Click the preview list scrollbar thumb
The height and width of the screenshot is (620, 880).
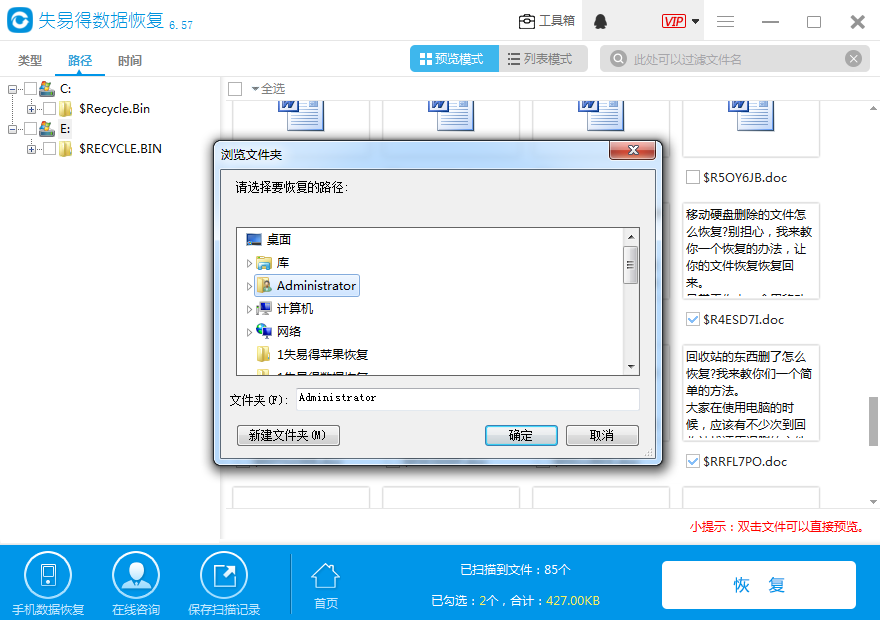click(873, 421)
